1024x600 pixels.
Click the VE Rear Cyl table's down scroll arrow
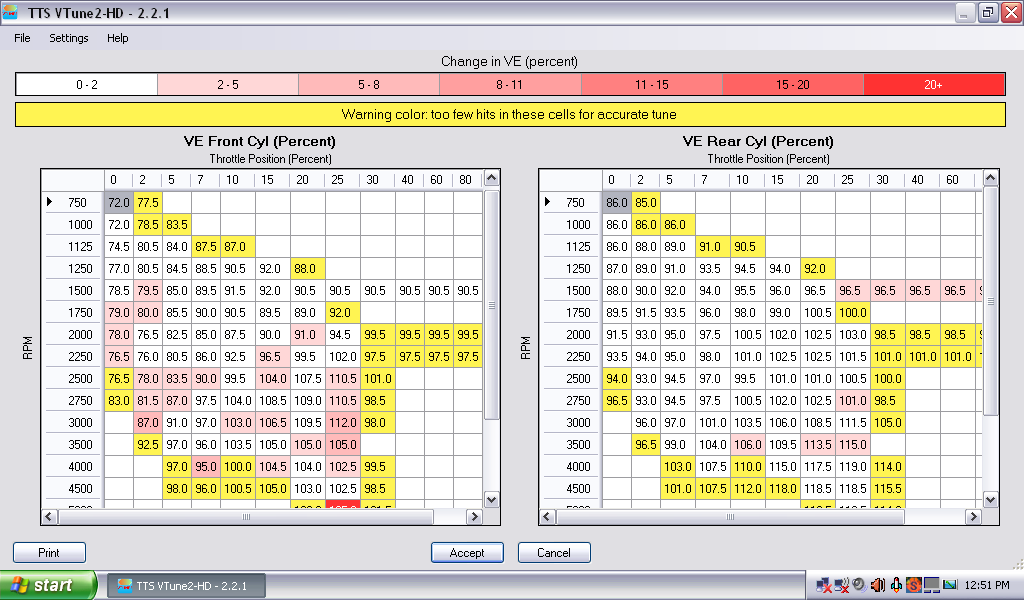click(991, 499)
